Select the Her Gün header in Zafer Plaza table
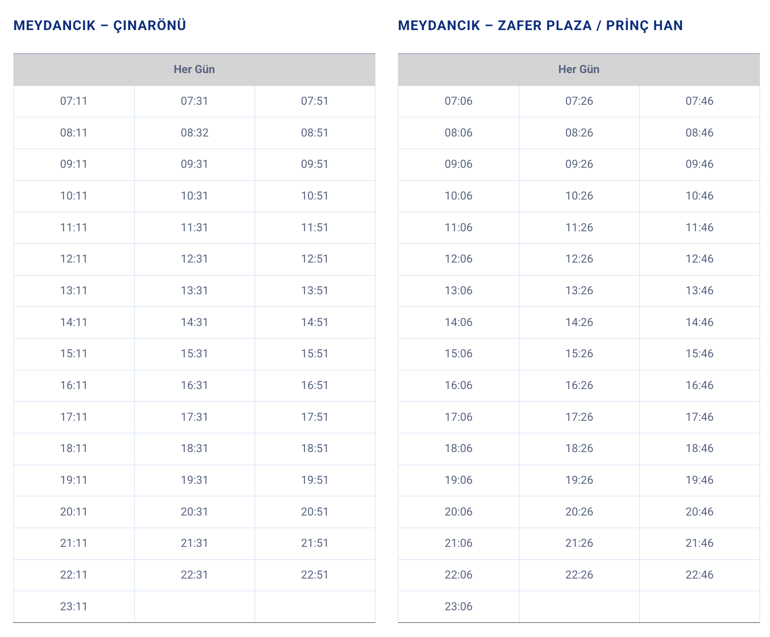Screen dimensions: 770x637 (578, 69)
